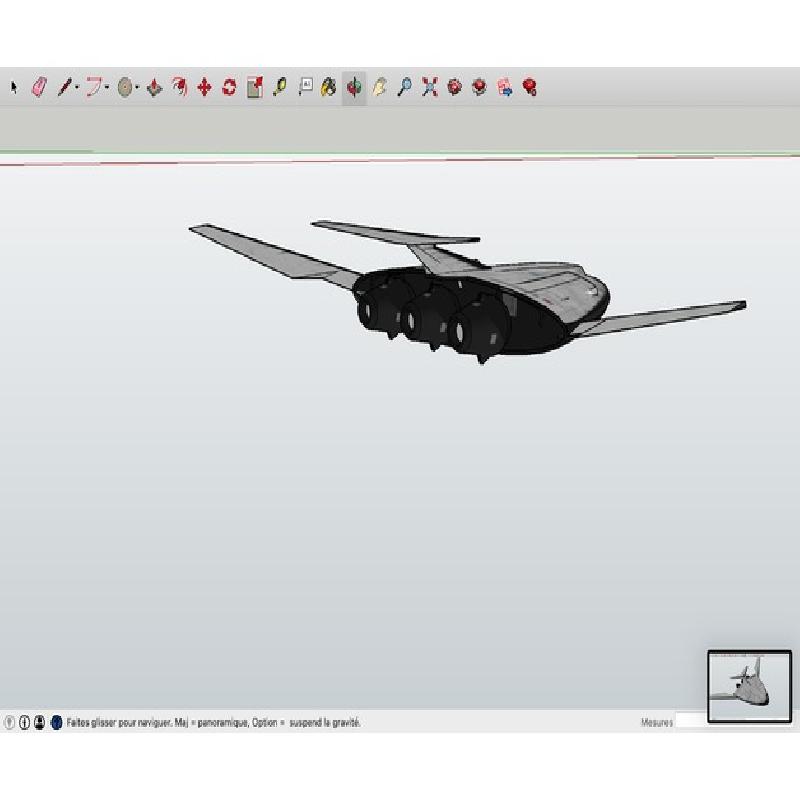Activate the Rotate tool

click(x=229, y=88)
